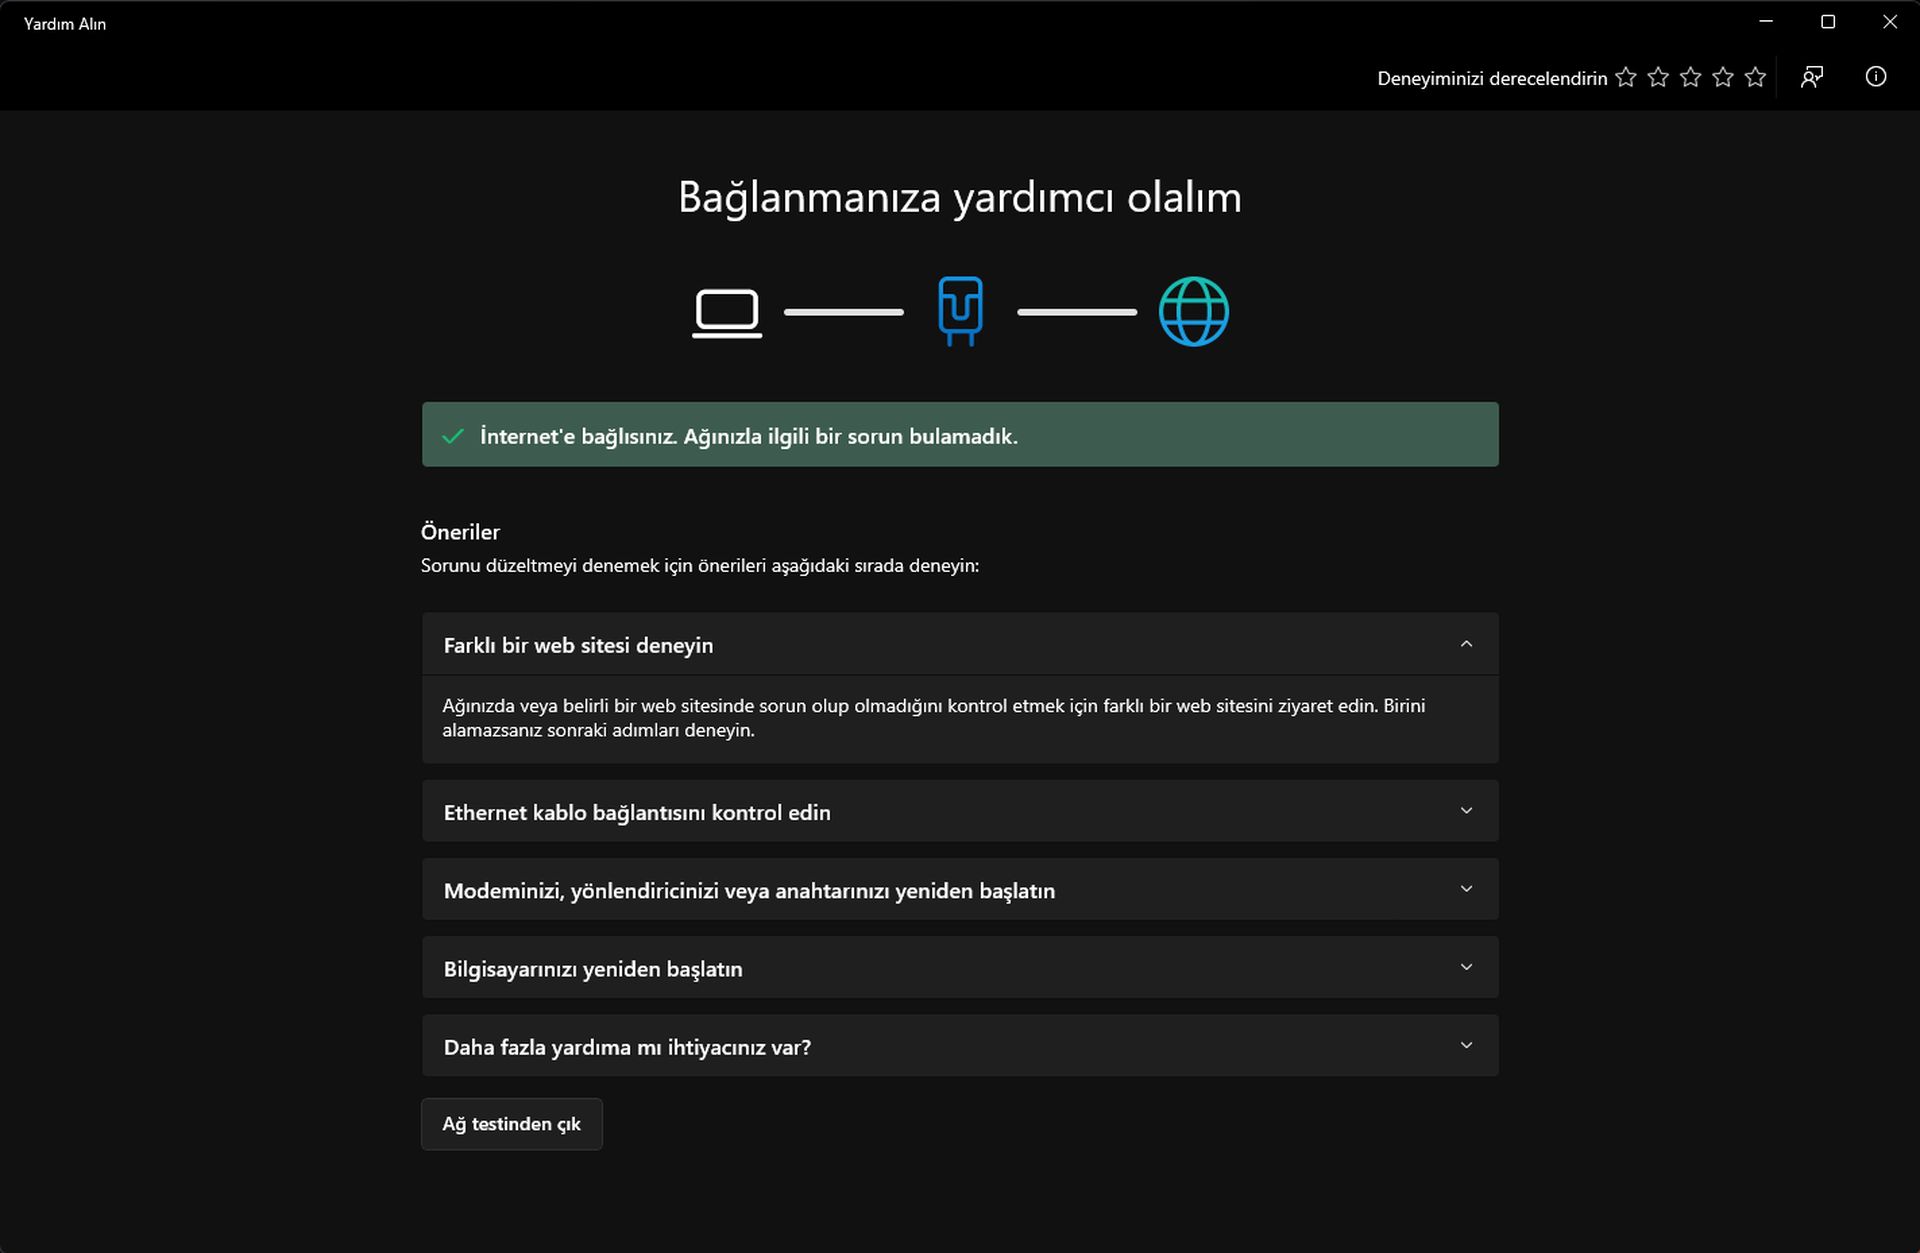This screenshot has width=1920, height=1253.
Task: Open the info circle icon
Action: pos(1876,77)
